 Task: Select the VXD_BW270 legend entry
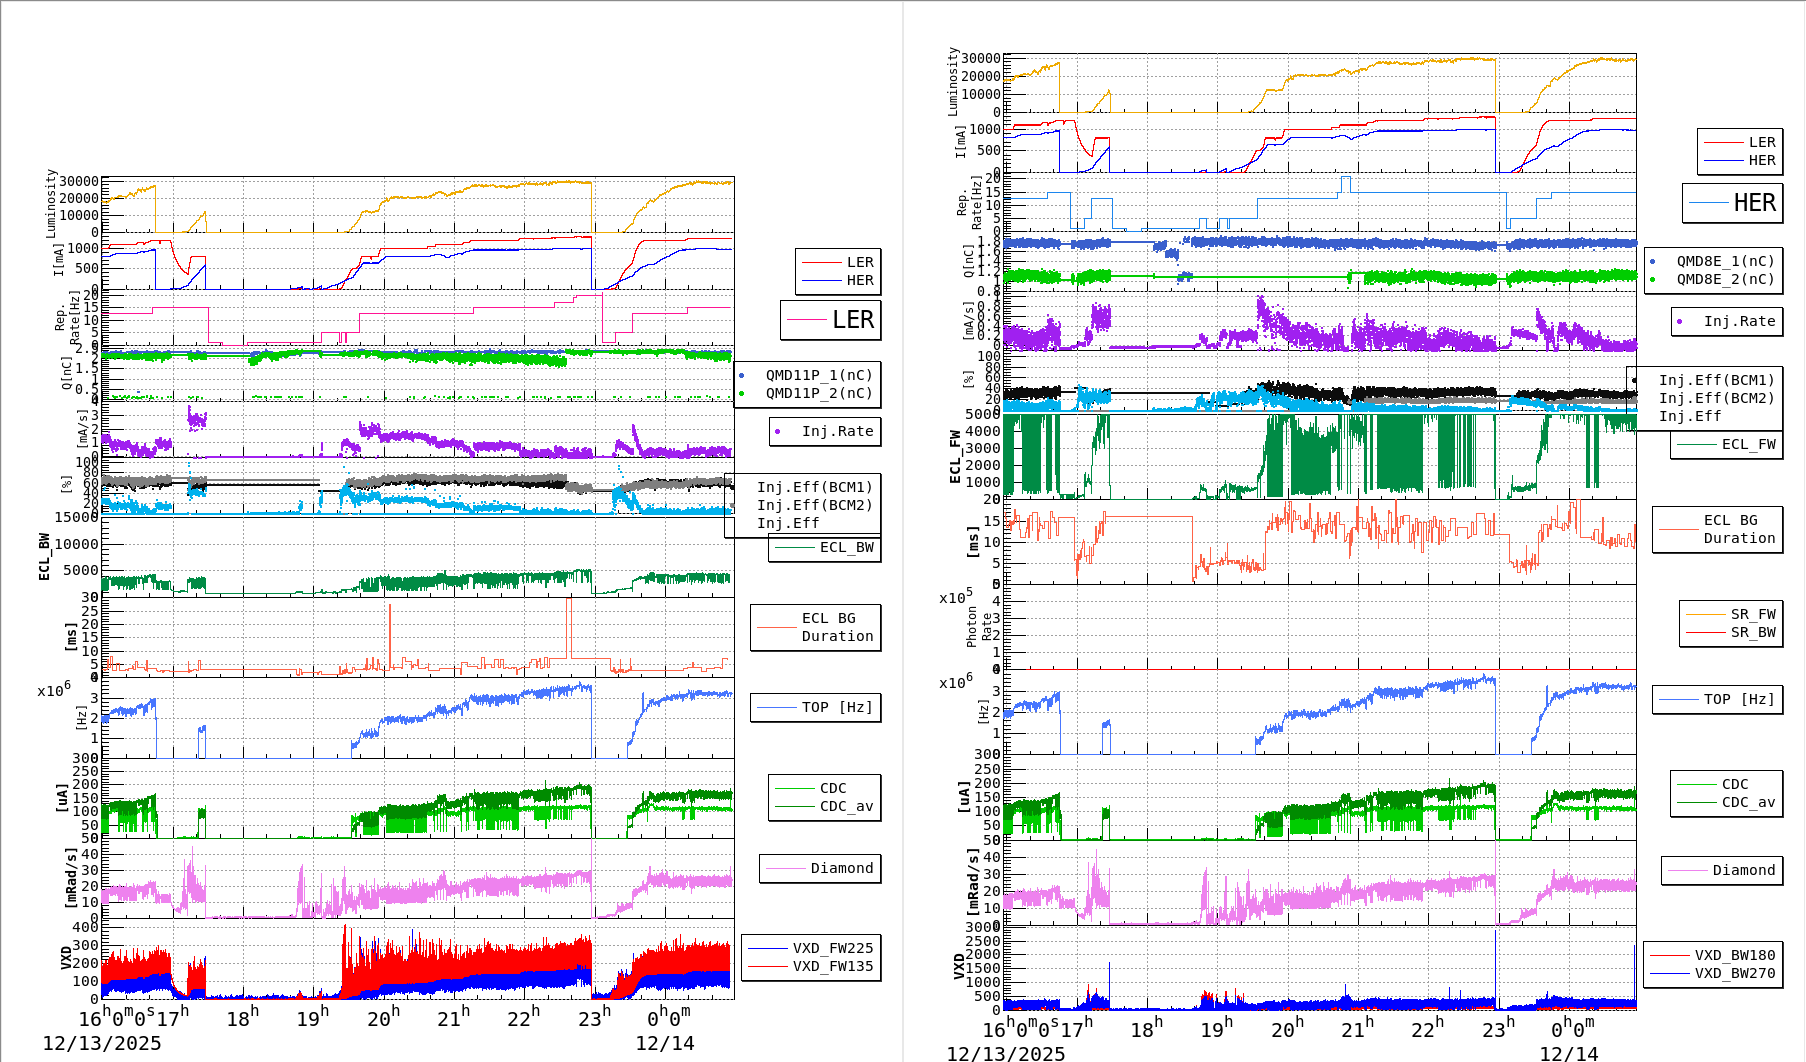pyautogui.click(x=1713, y=973)
